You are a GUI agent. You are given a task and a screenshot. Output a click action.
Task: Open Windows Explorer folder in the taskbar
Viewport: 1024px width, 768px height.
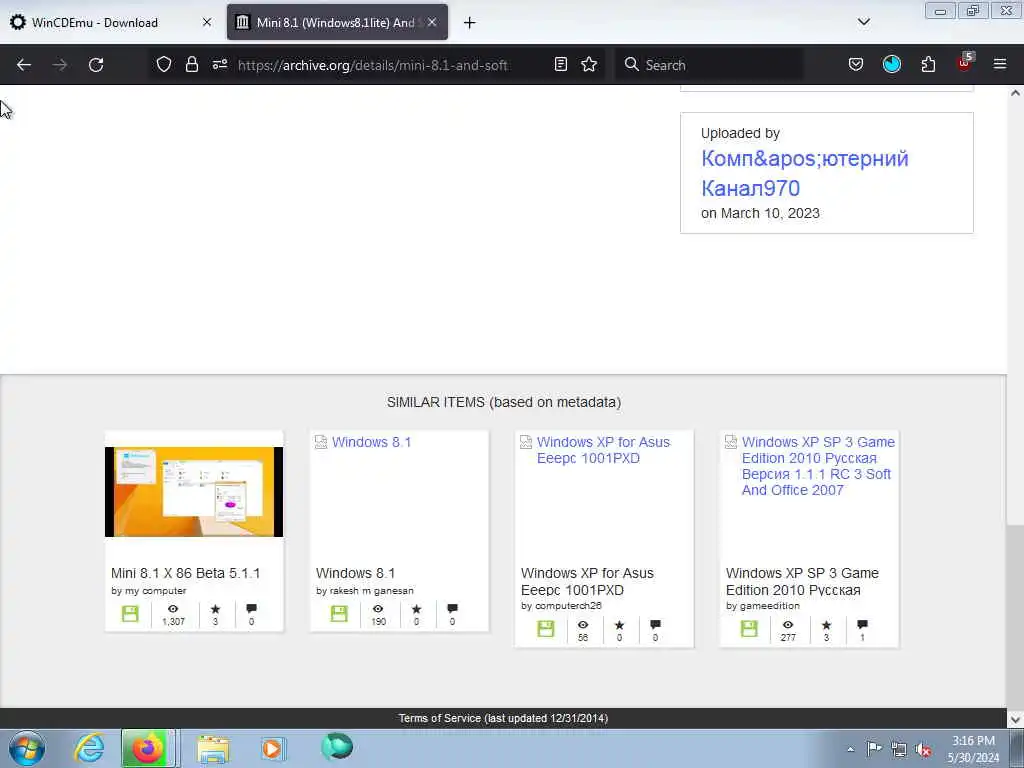pyautogui.click(x=213, y=749)
